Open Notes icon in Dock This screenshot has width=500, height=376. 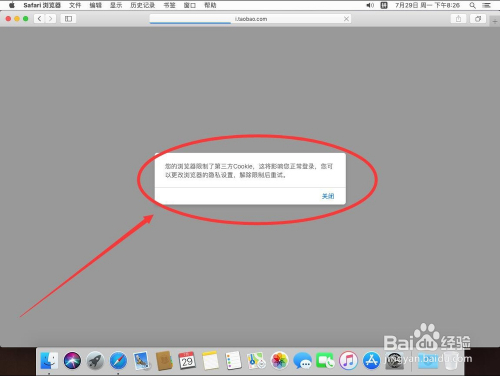210,361
